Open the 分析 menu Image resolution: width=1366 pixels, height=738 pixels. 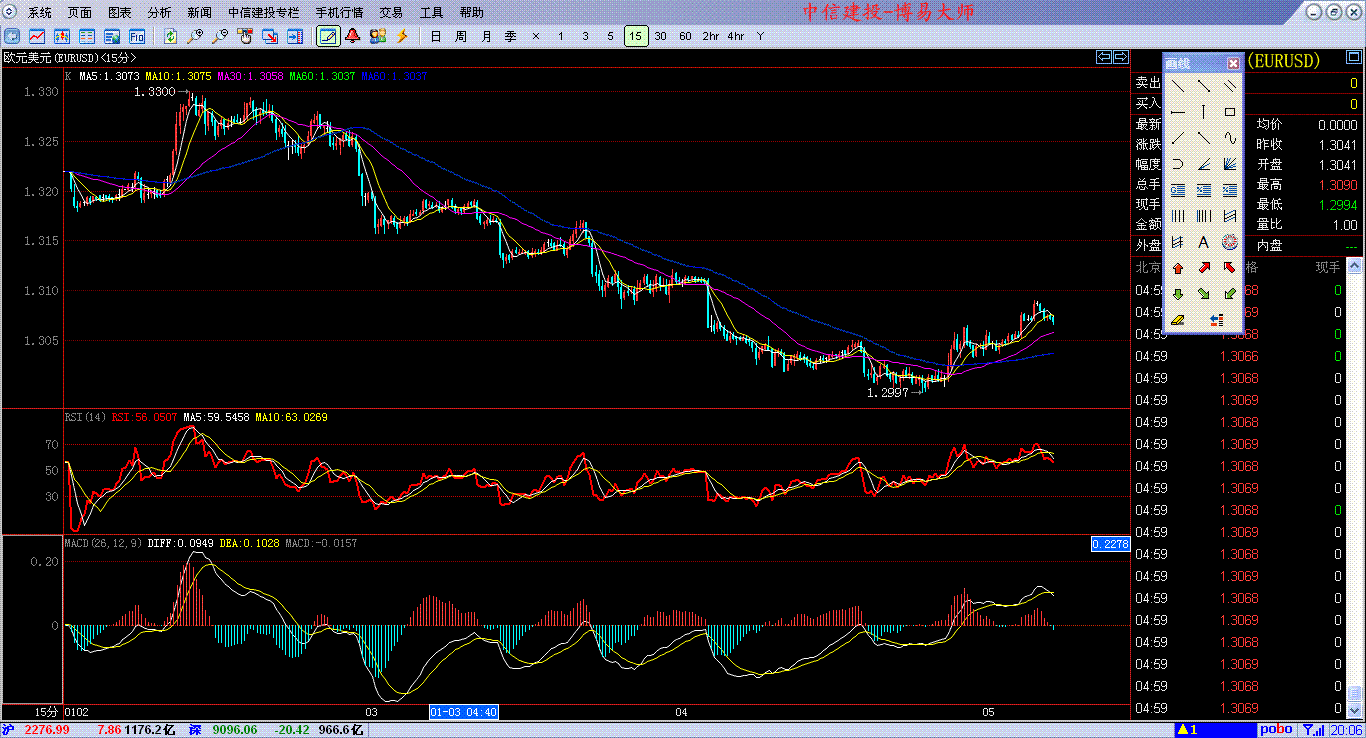159,13
